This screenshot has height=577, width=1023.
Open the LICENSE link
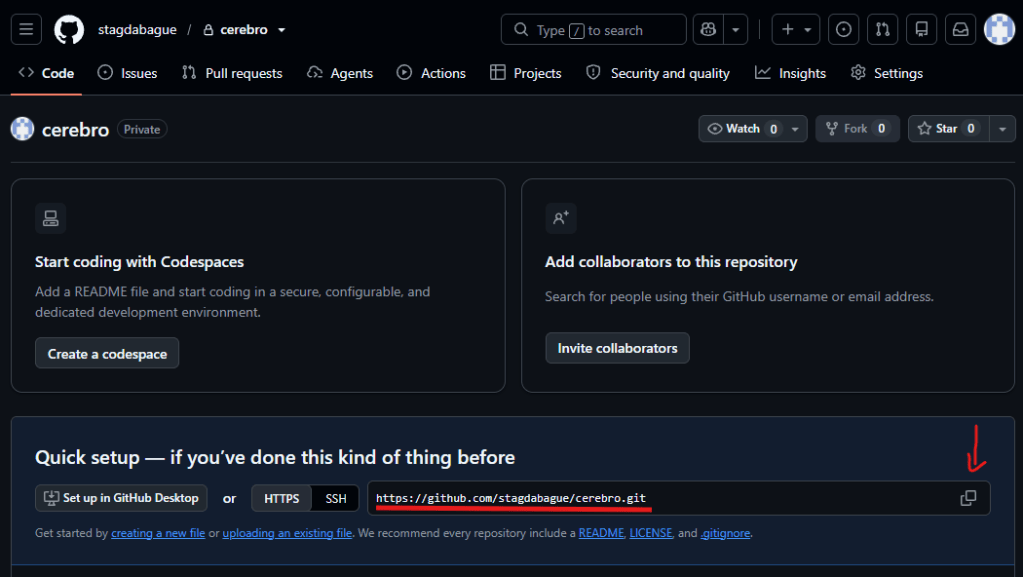(x=650, y=533)
